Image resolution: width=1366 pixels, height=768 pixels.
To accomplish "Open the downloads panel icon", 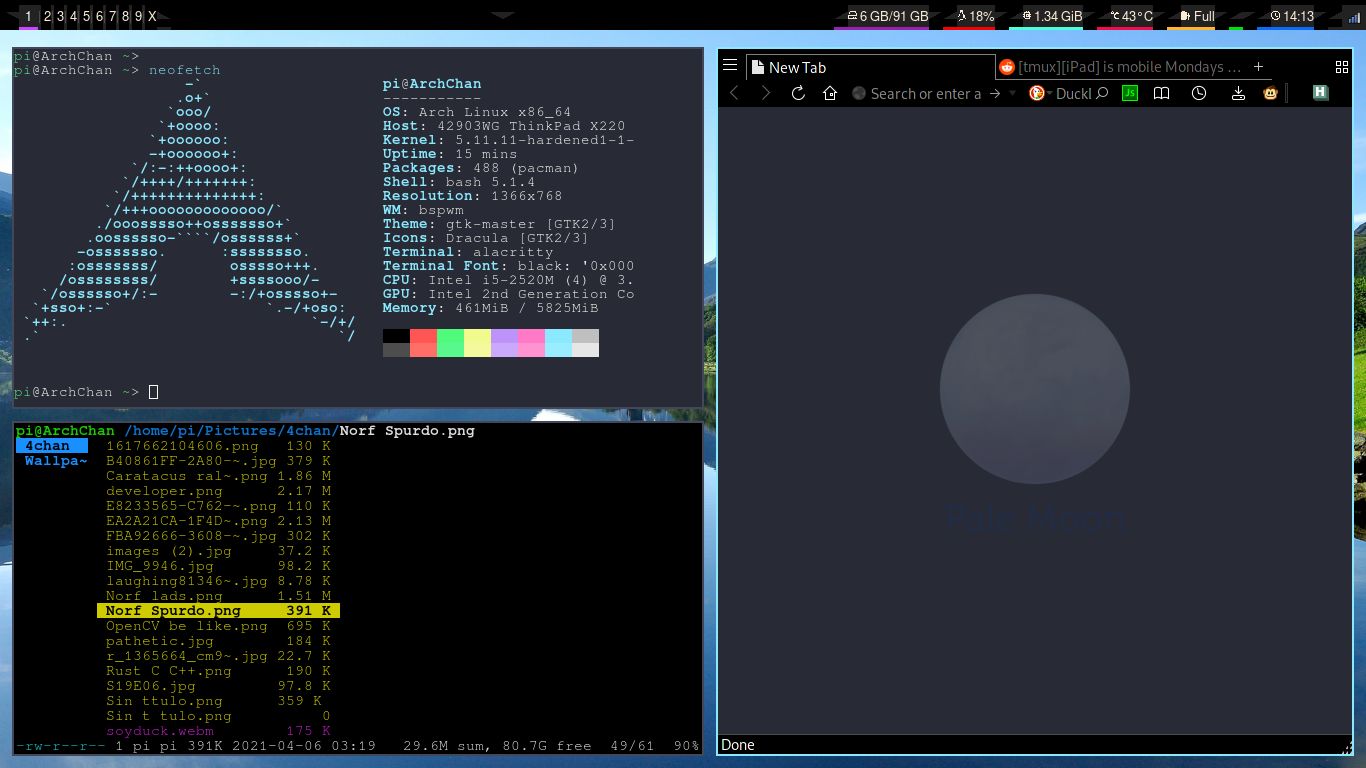I will tap(1238, 92).
